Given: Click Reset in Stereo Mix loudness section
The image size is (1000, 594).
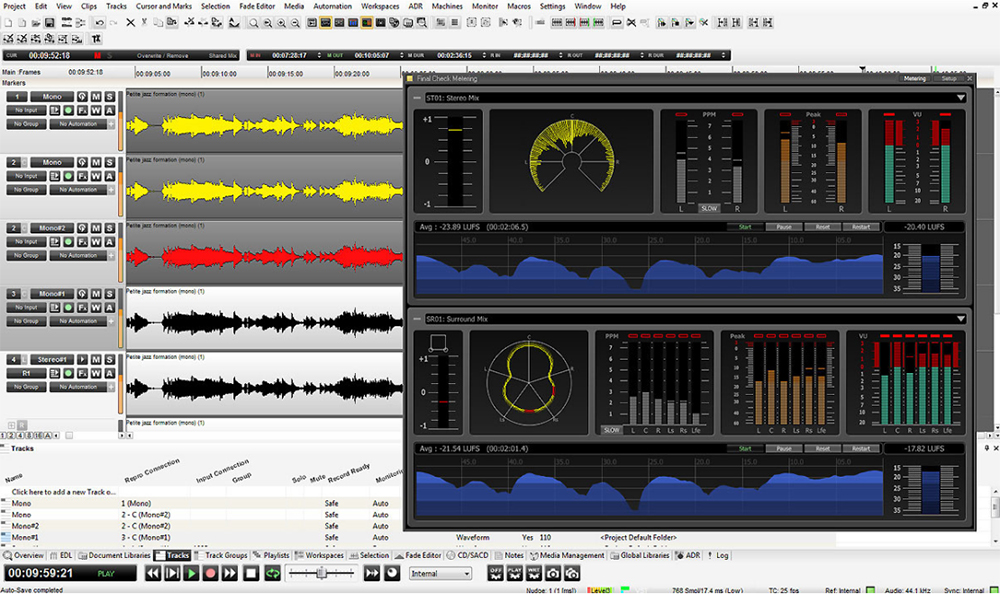Looking at the screenshot, I should tap(823, 227).
